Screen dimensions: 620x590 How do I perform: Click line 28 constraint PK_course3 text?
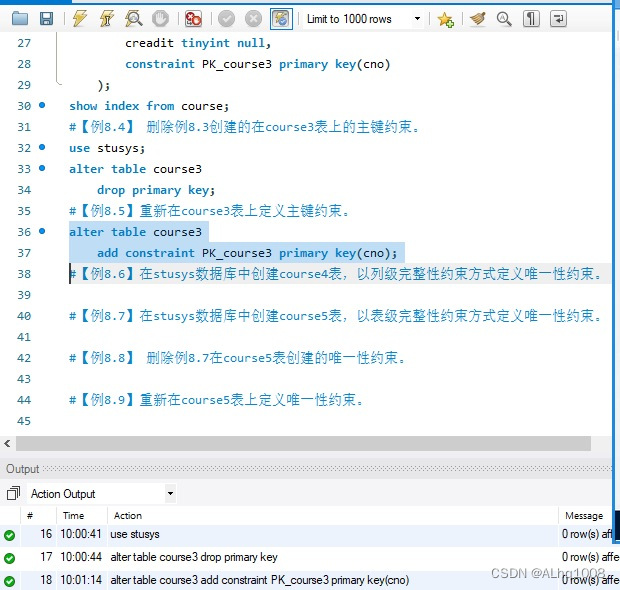(x=258, y=64)
